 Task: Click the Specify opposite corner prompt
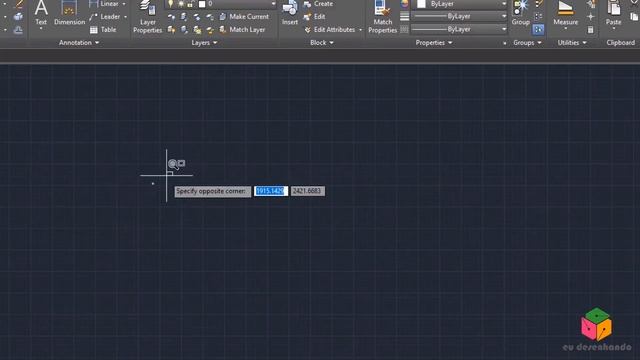pos(213,191)
